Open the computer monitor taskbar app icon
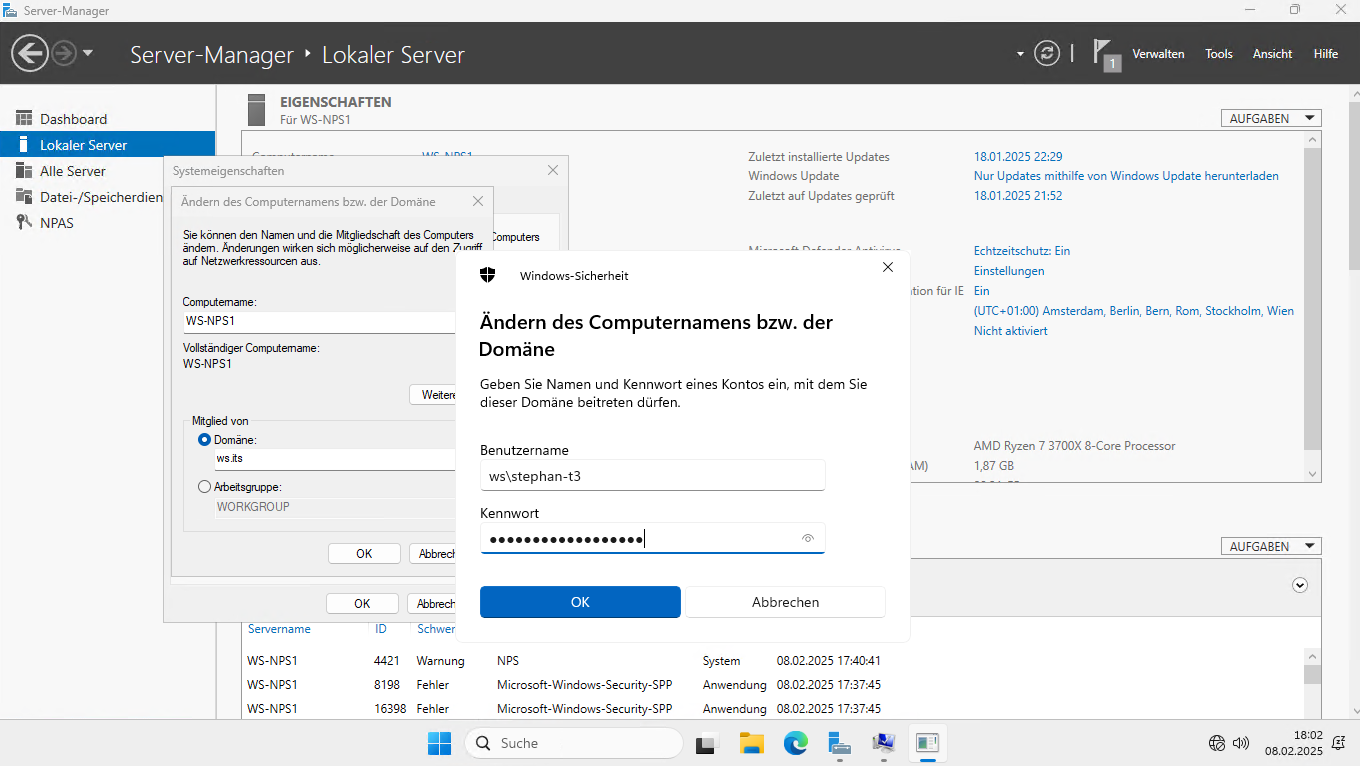This screenshot has width=1360, height=766. pyautogui.click(x=883, y=743)
